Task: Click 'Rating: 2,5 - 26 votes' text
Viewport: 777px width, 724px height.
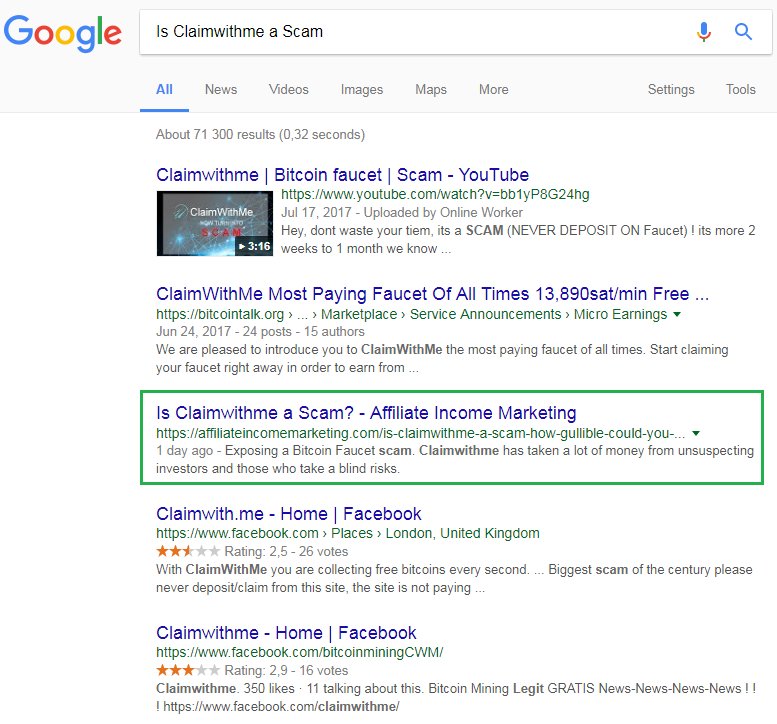Action: [x=286, y=552]
